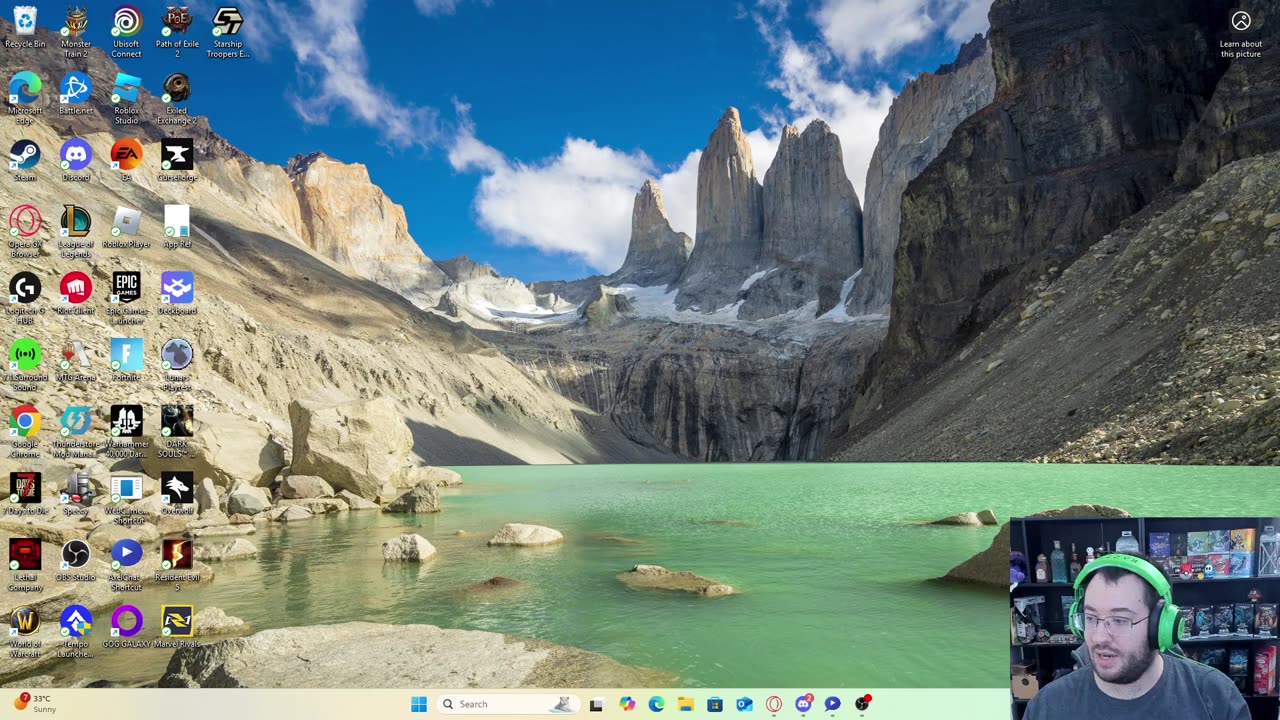Select the MTG Arena desktop icon
Screen dimensions: 1280x720
pos(76,360)
